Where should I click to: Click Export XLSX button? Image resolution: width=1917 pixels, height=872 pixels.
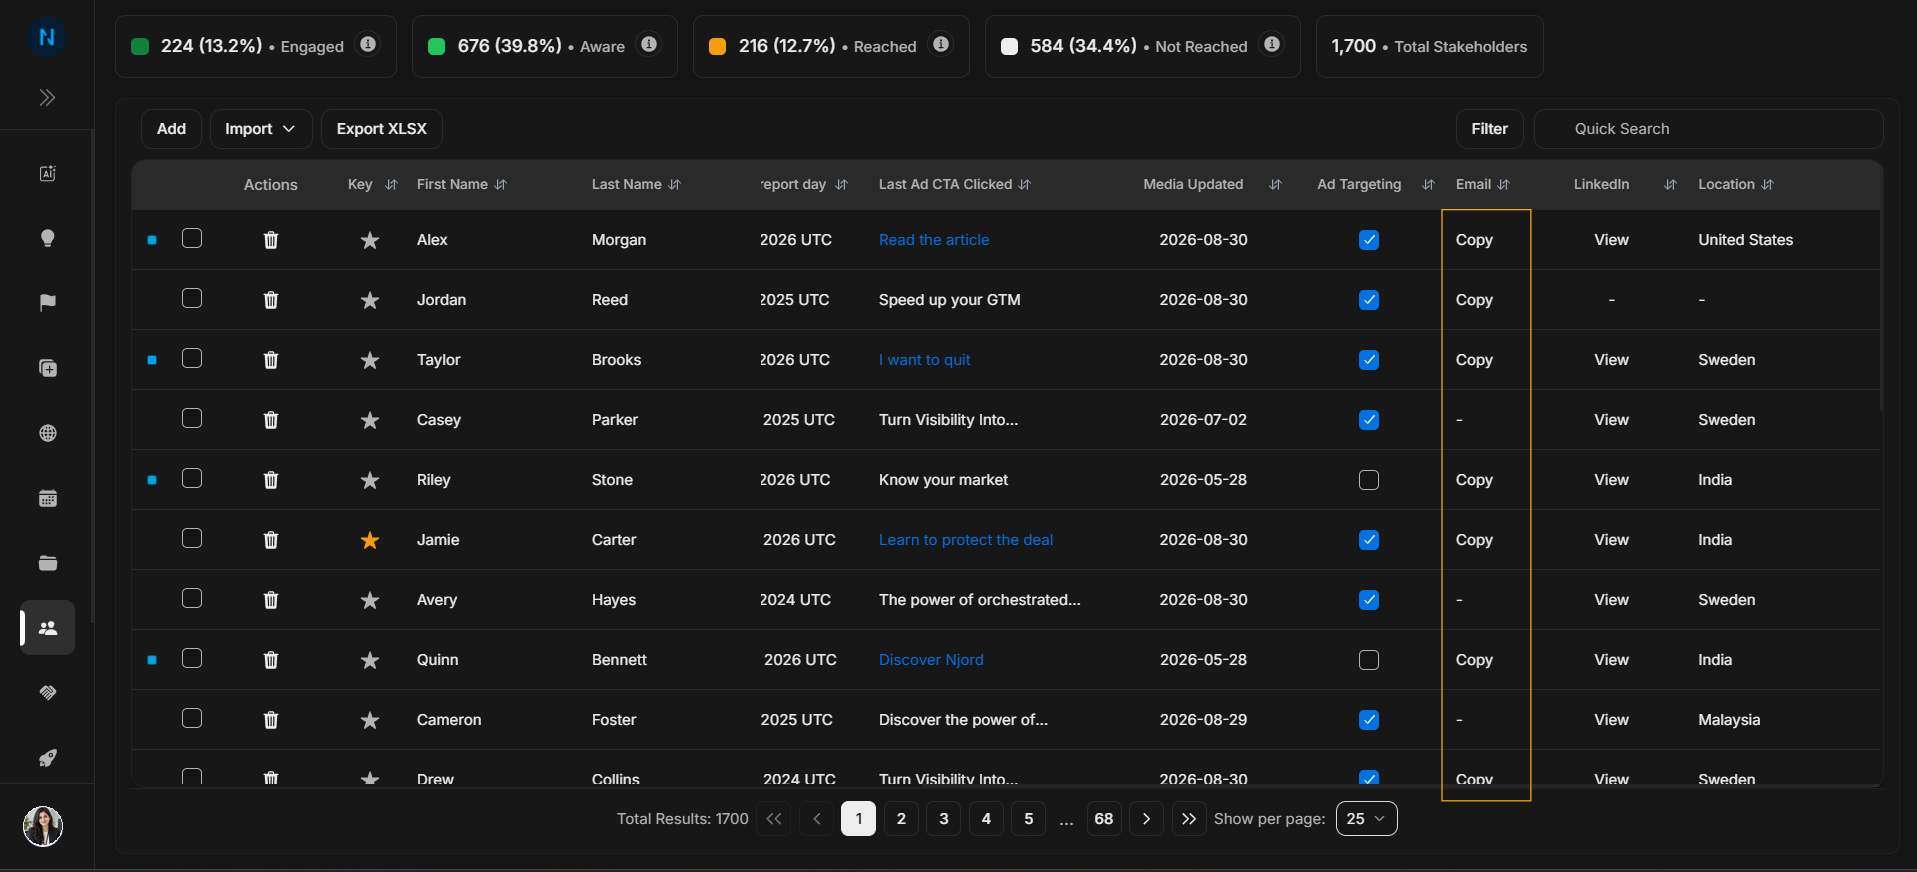tap(382, 129)
